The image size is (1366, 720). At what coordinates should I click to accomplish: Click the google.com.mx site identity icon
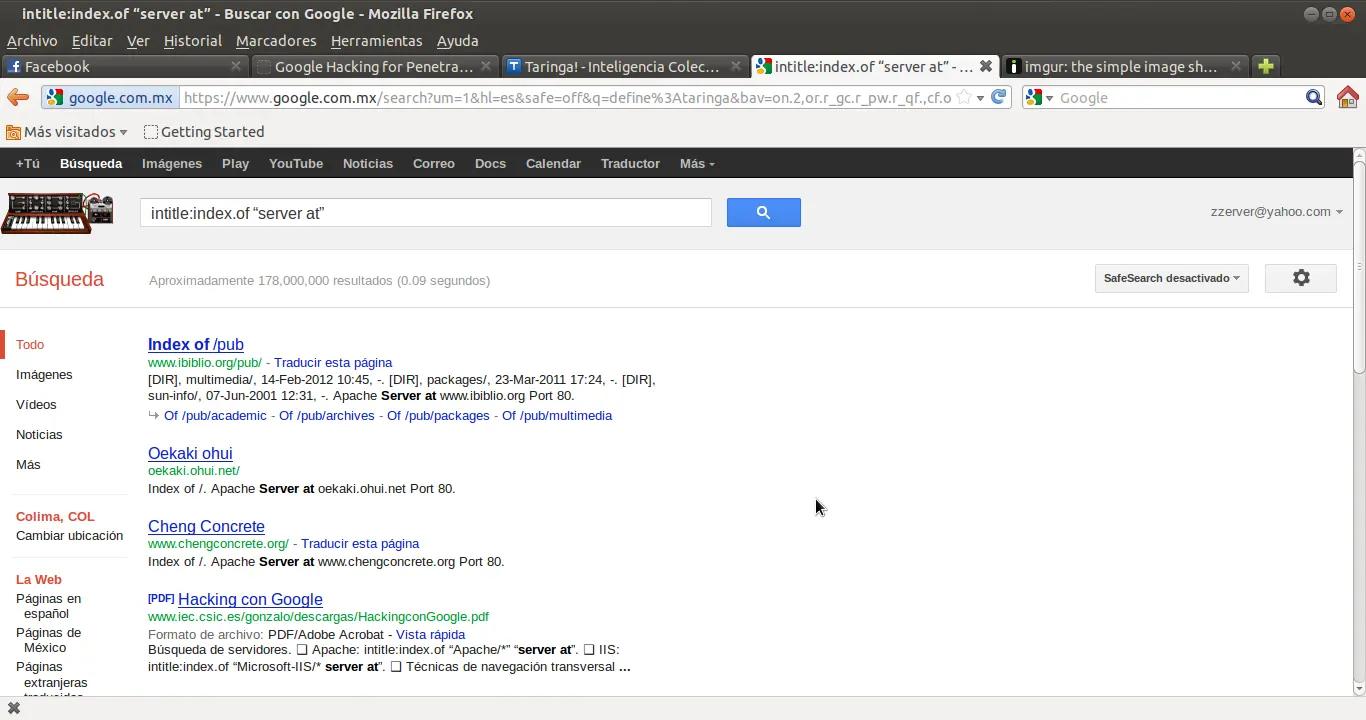[x=110, y=97]
